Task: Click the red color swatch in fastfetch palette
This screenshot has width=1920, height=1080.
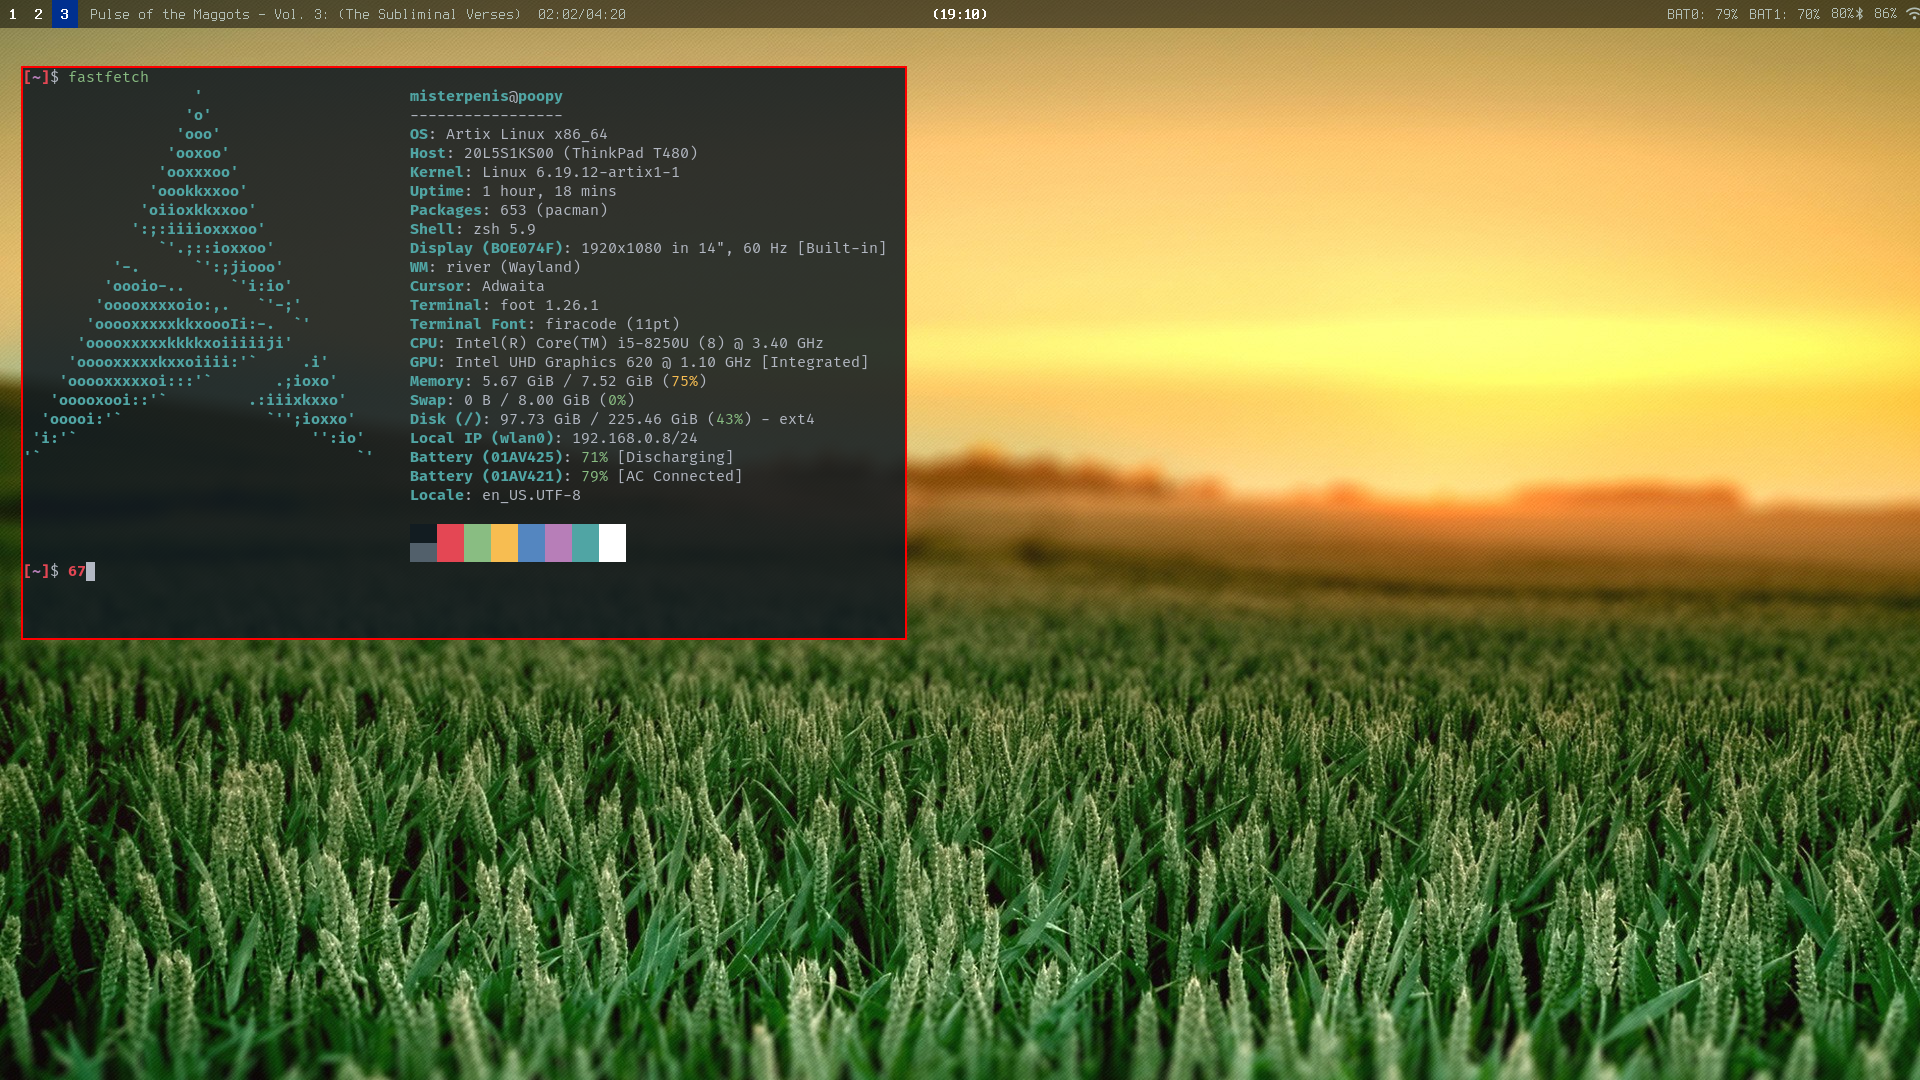Action: point(450,543)
